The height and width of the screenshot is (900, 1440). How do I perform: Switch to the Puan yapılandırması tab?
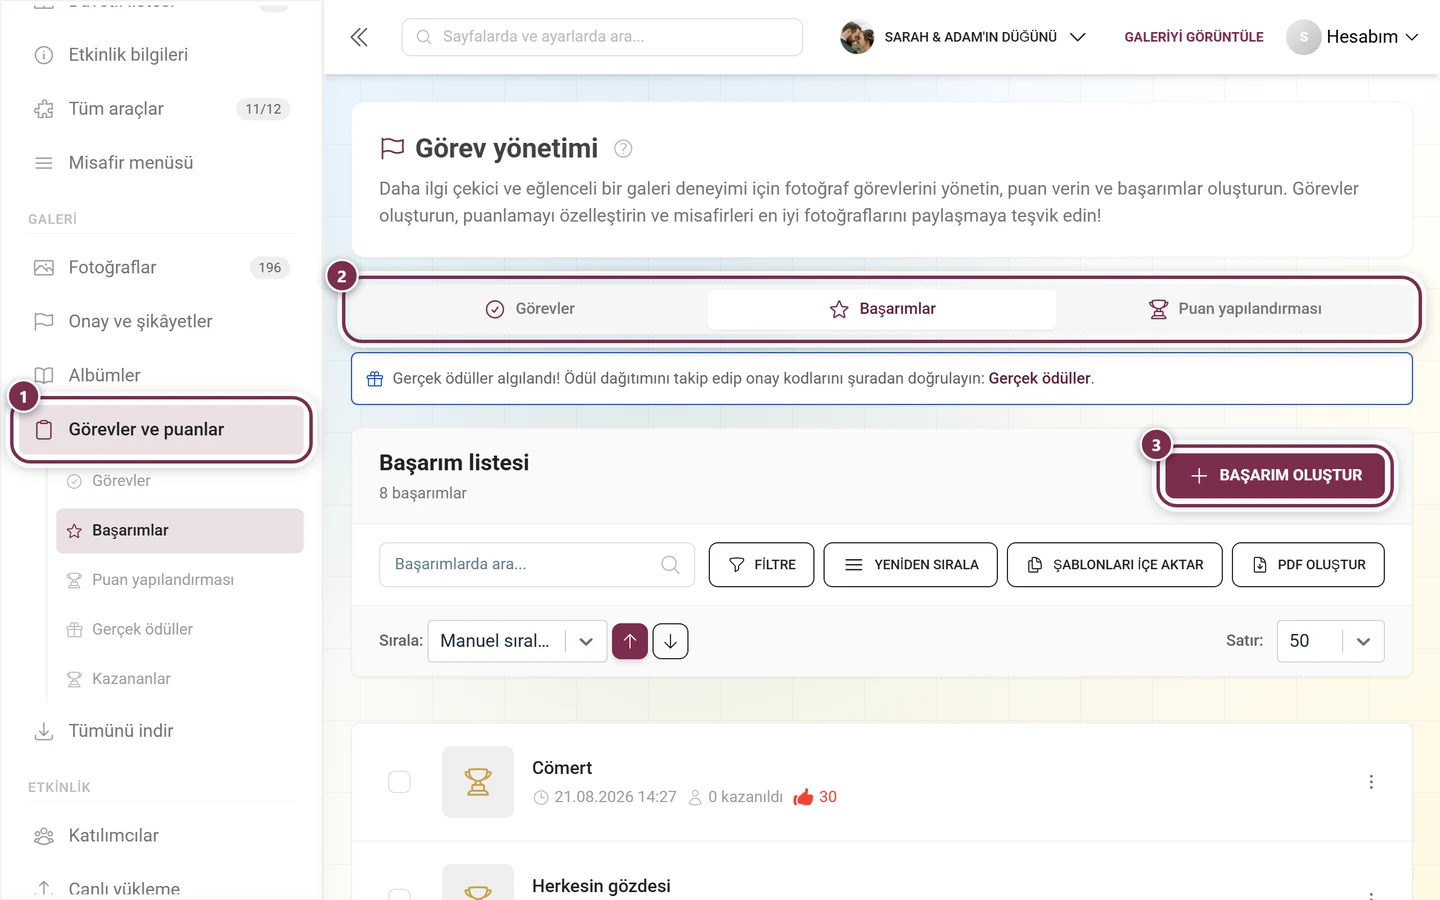pos(1235,309)
